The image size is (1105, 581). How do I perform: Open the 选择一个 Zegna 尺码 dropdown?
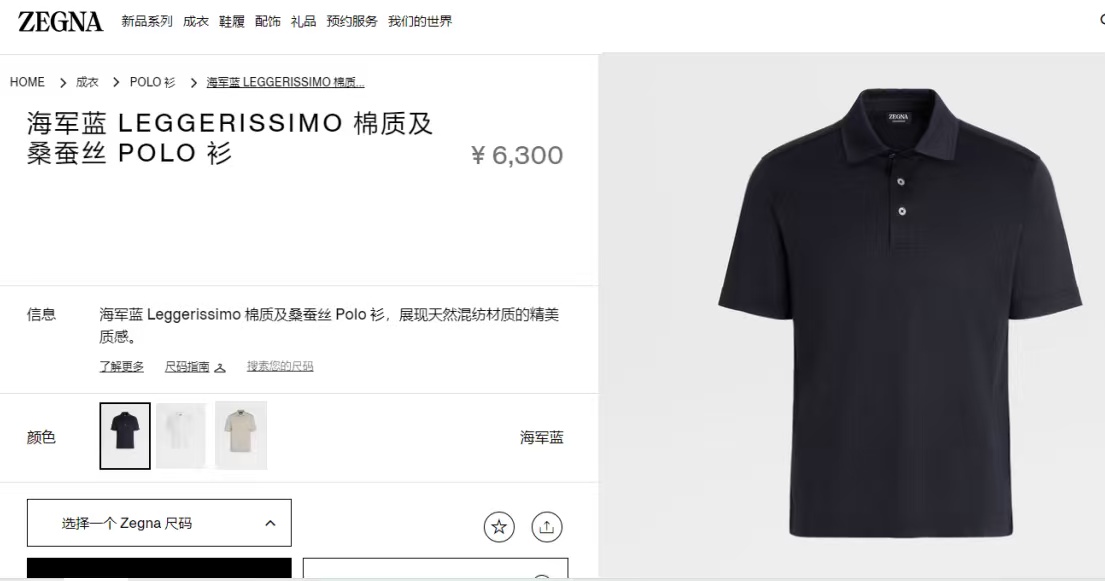pyautogui.click(x=159, y=523)
